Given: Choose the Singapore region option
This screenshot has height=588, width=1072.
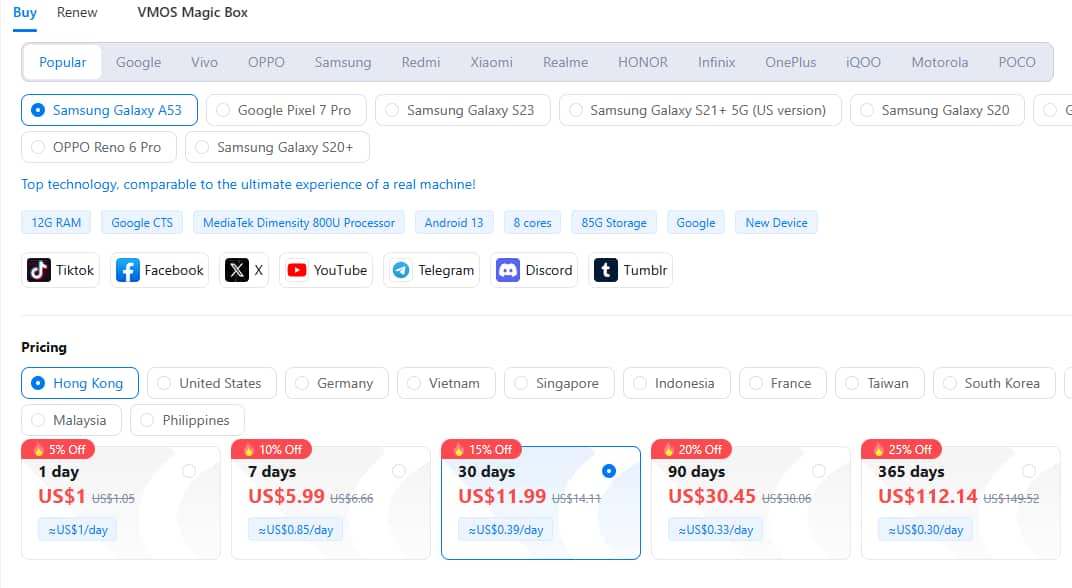Looking at the screenshot, I should click(x=556, y=383).
